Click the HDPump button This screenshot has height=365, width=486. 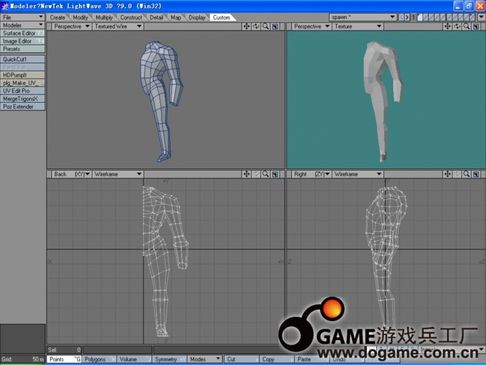tap(22, 75)
